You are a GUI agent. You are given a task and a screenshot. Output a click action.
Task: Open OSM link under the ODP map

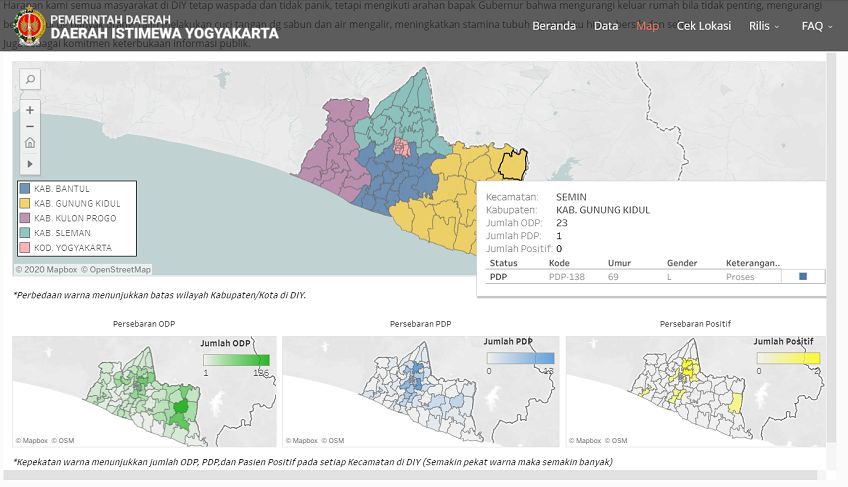click(63, 440)
